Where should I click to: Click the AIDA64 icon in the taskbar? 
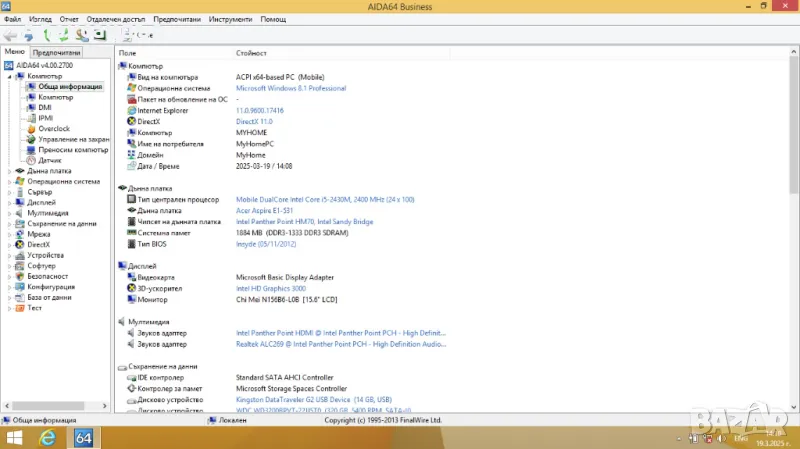(x=83, y=438)
